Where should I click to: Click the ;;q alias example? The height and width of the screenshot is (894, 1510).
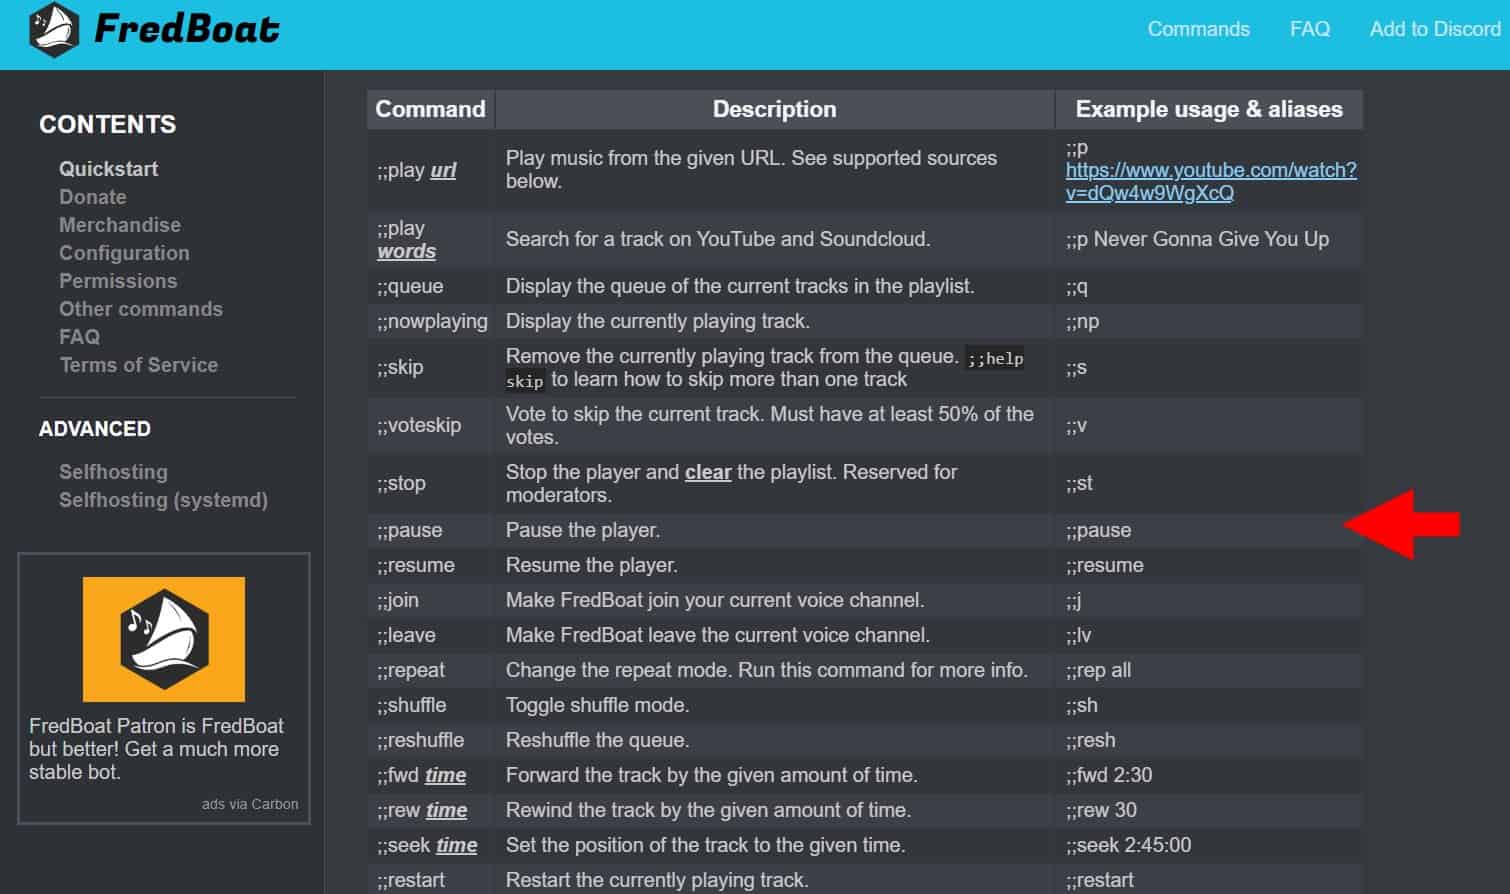tap(1076, 287)
